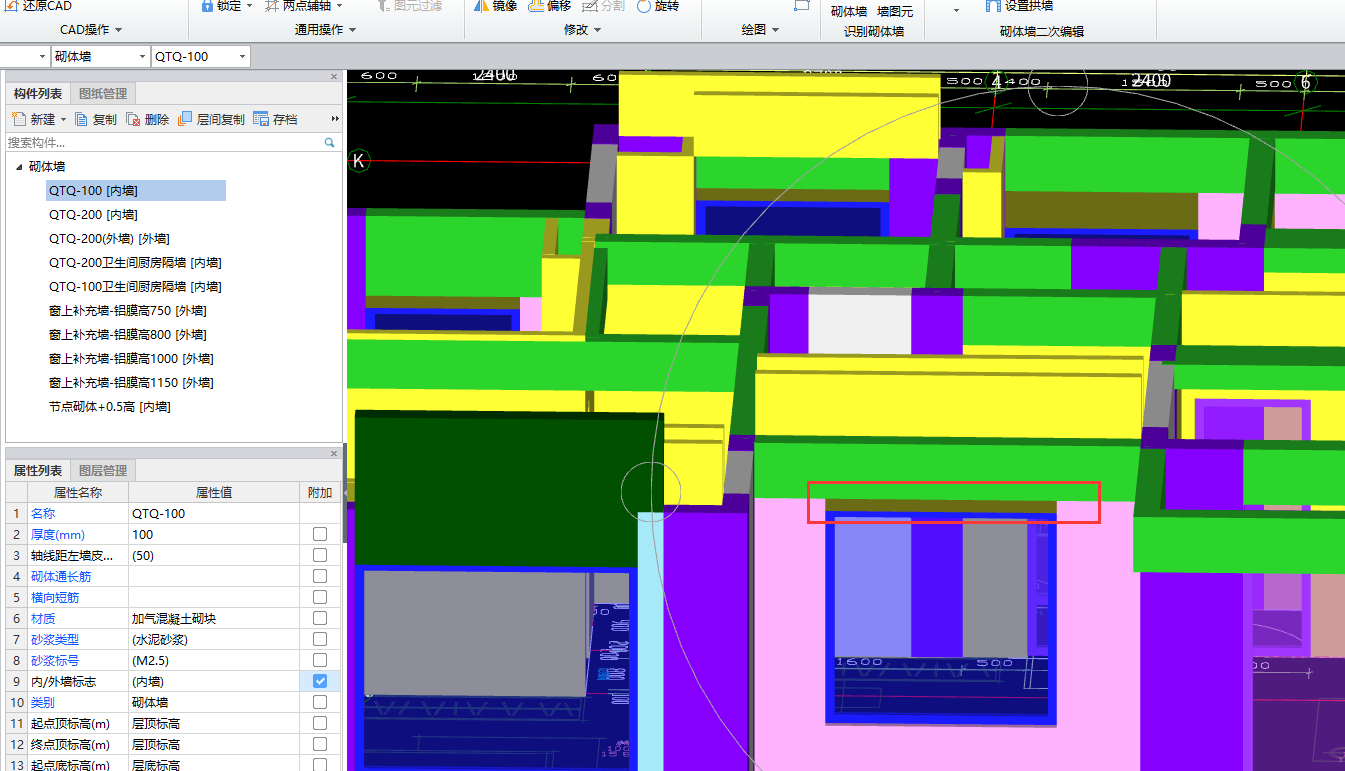Screen dimensions: 1345x771
Task: Click the 层间复制 copy between floors icon
Action: (x=185, y=119)
